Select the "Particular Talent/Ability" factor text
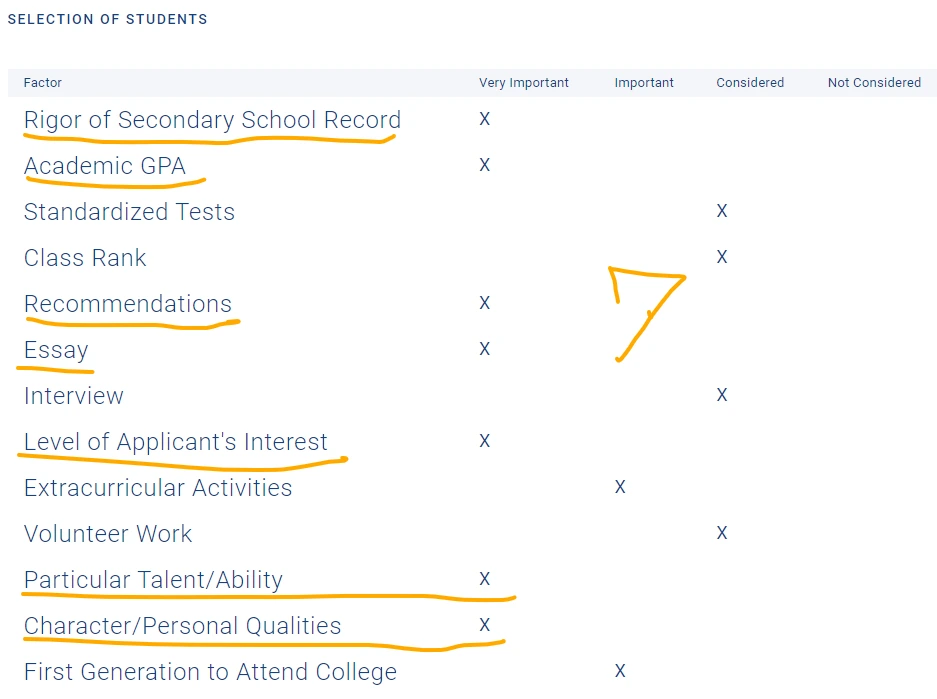The width and height of the screenshot is (937, 699). [153, 580]
